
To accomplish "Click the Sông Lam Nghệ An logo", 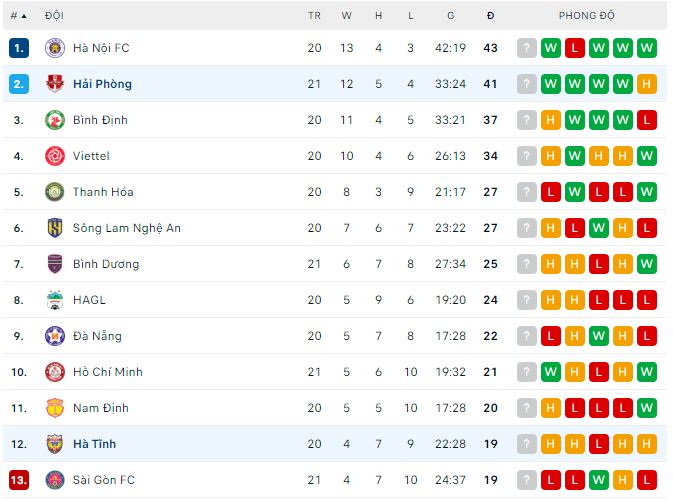I will pyautogui.click(x=54, y=228).
